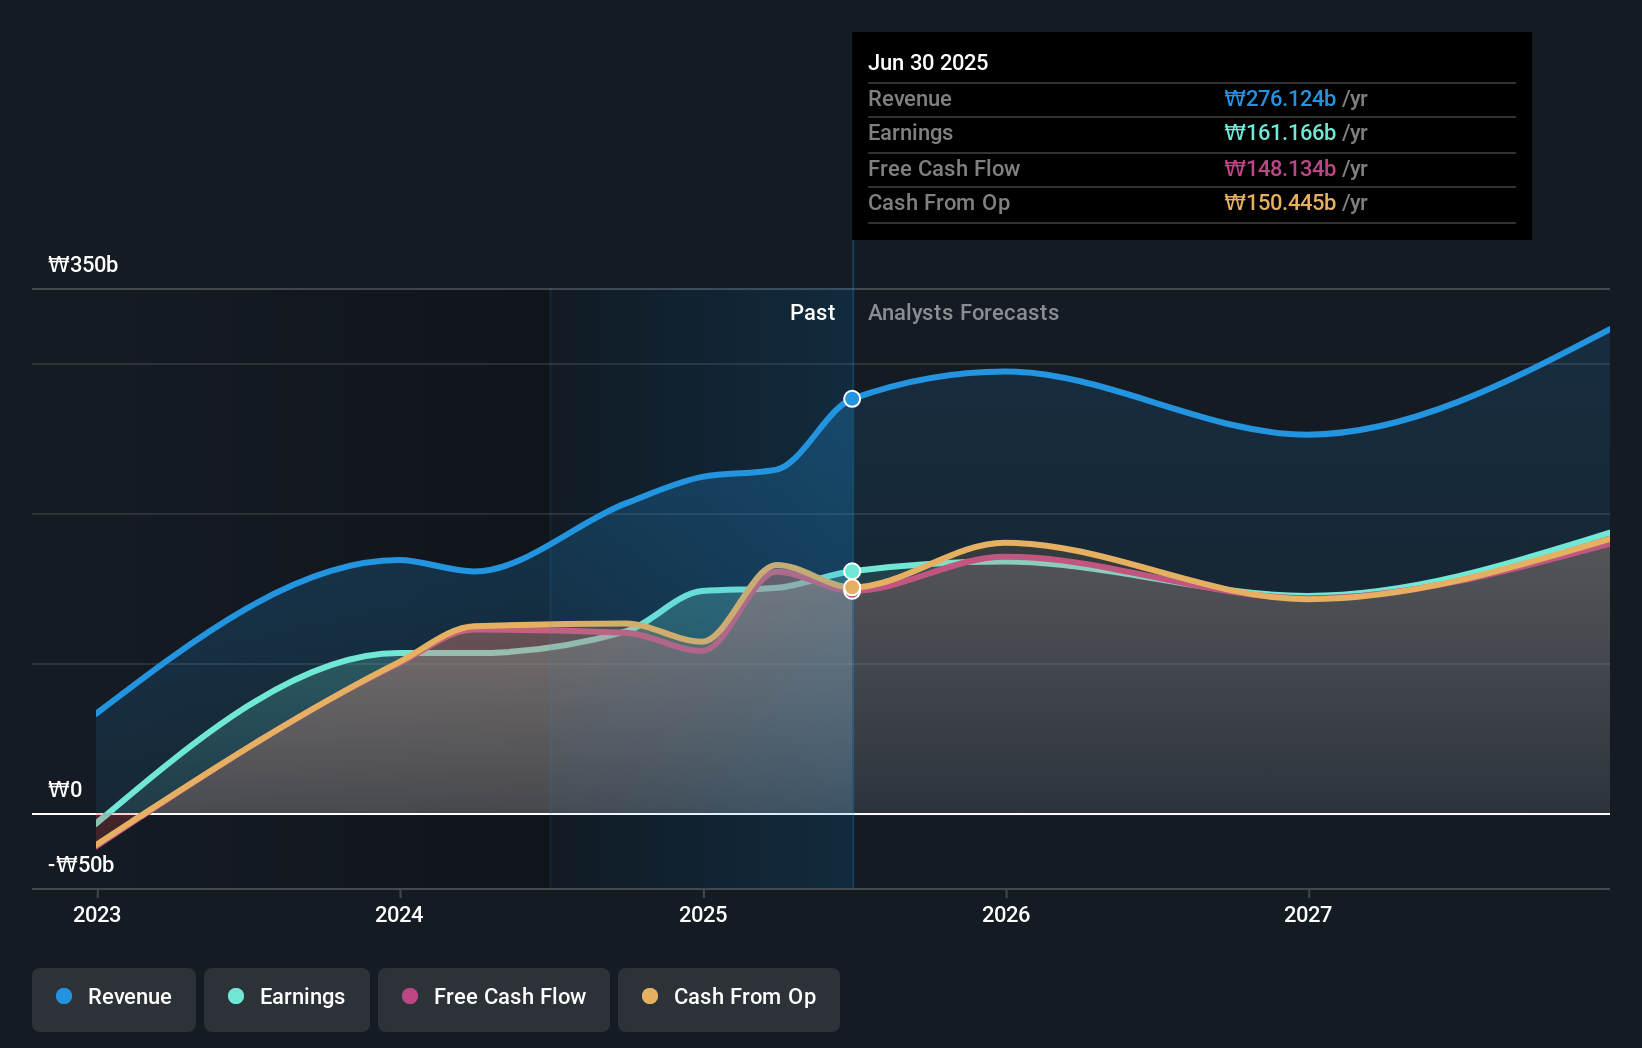Toggle the Revenue series visibility
This screenshot has height=1048, width=1642.
tap(113, 997)
